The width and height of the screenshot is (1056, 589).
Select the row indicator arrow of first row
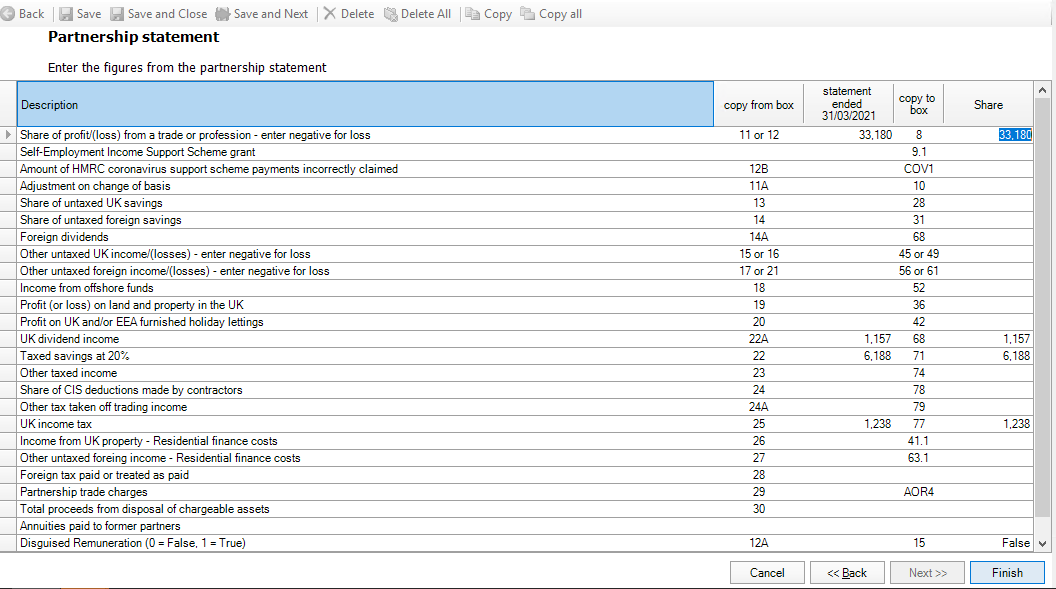coord(8,135)
